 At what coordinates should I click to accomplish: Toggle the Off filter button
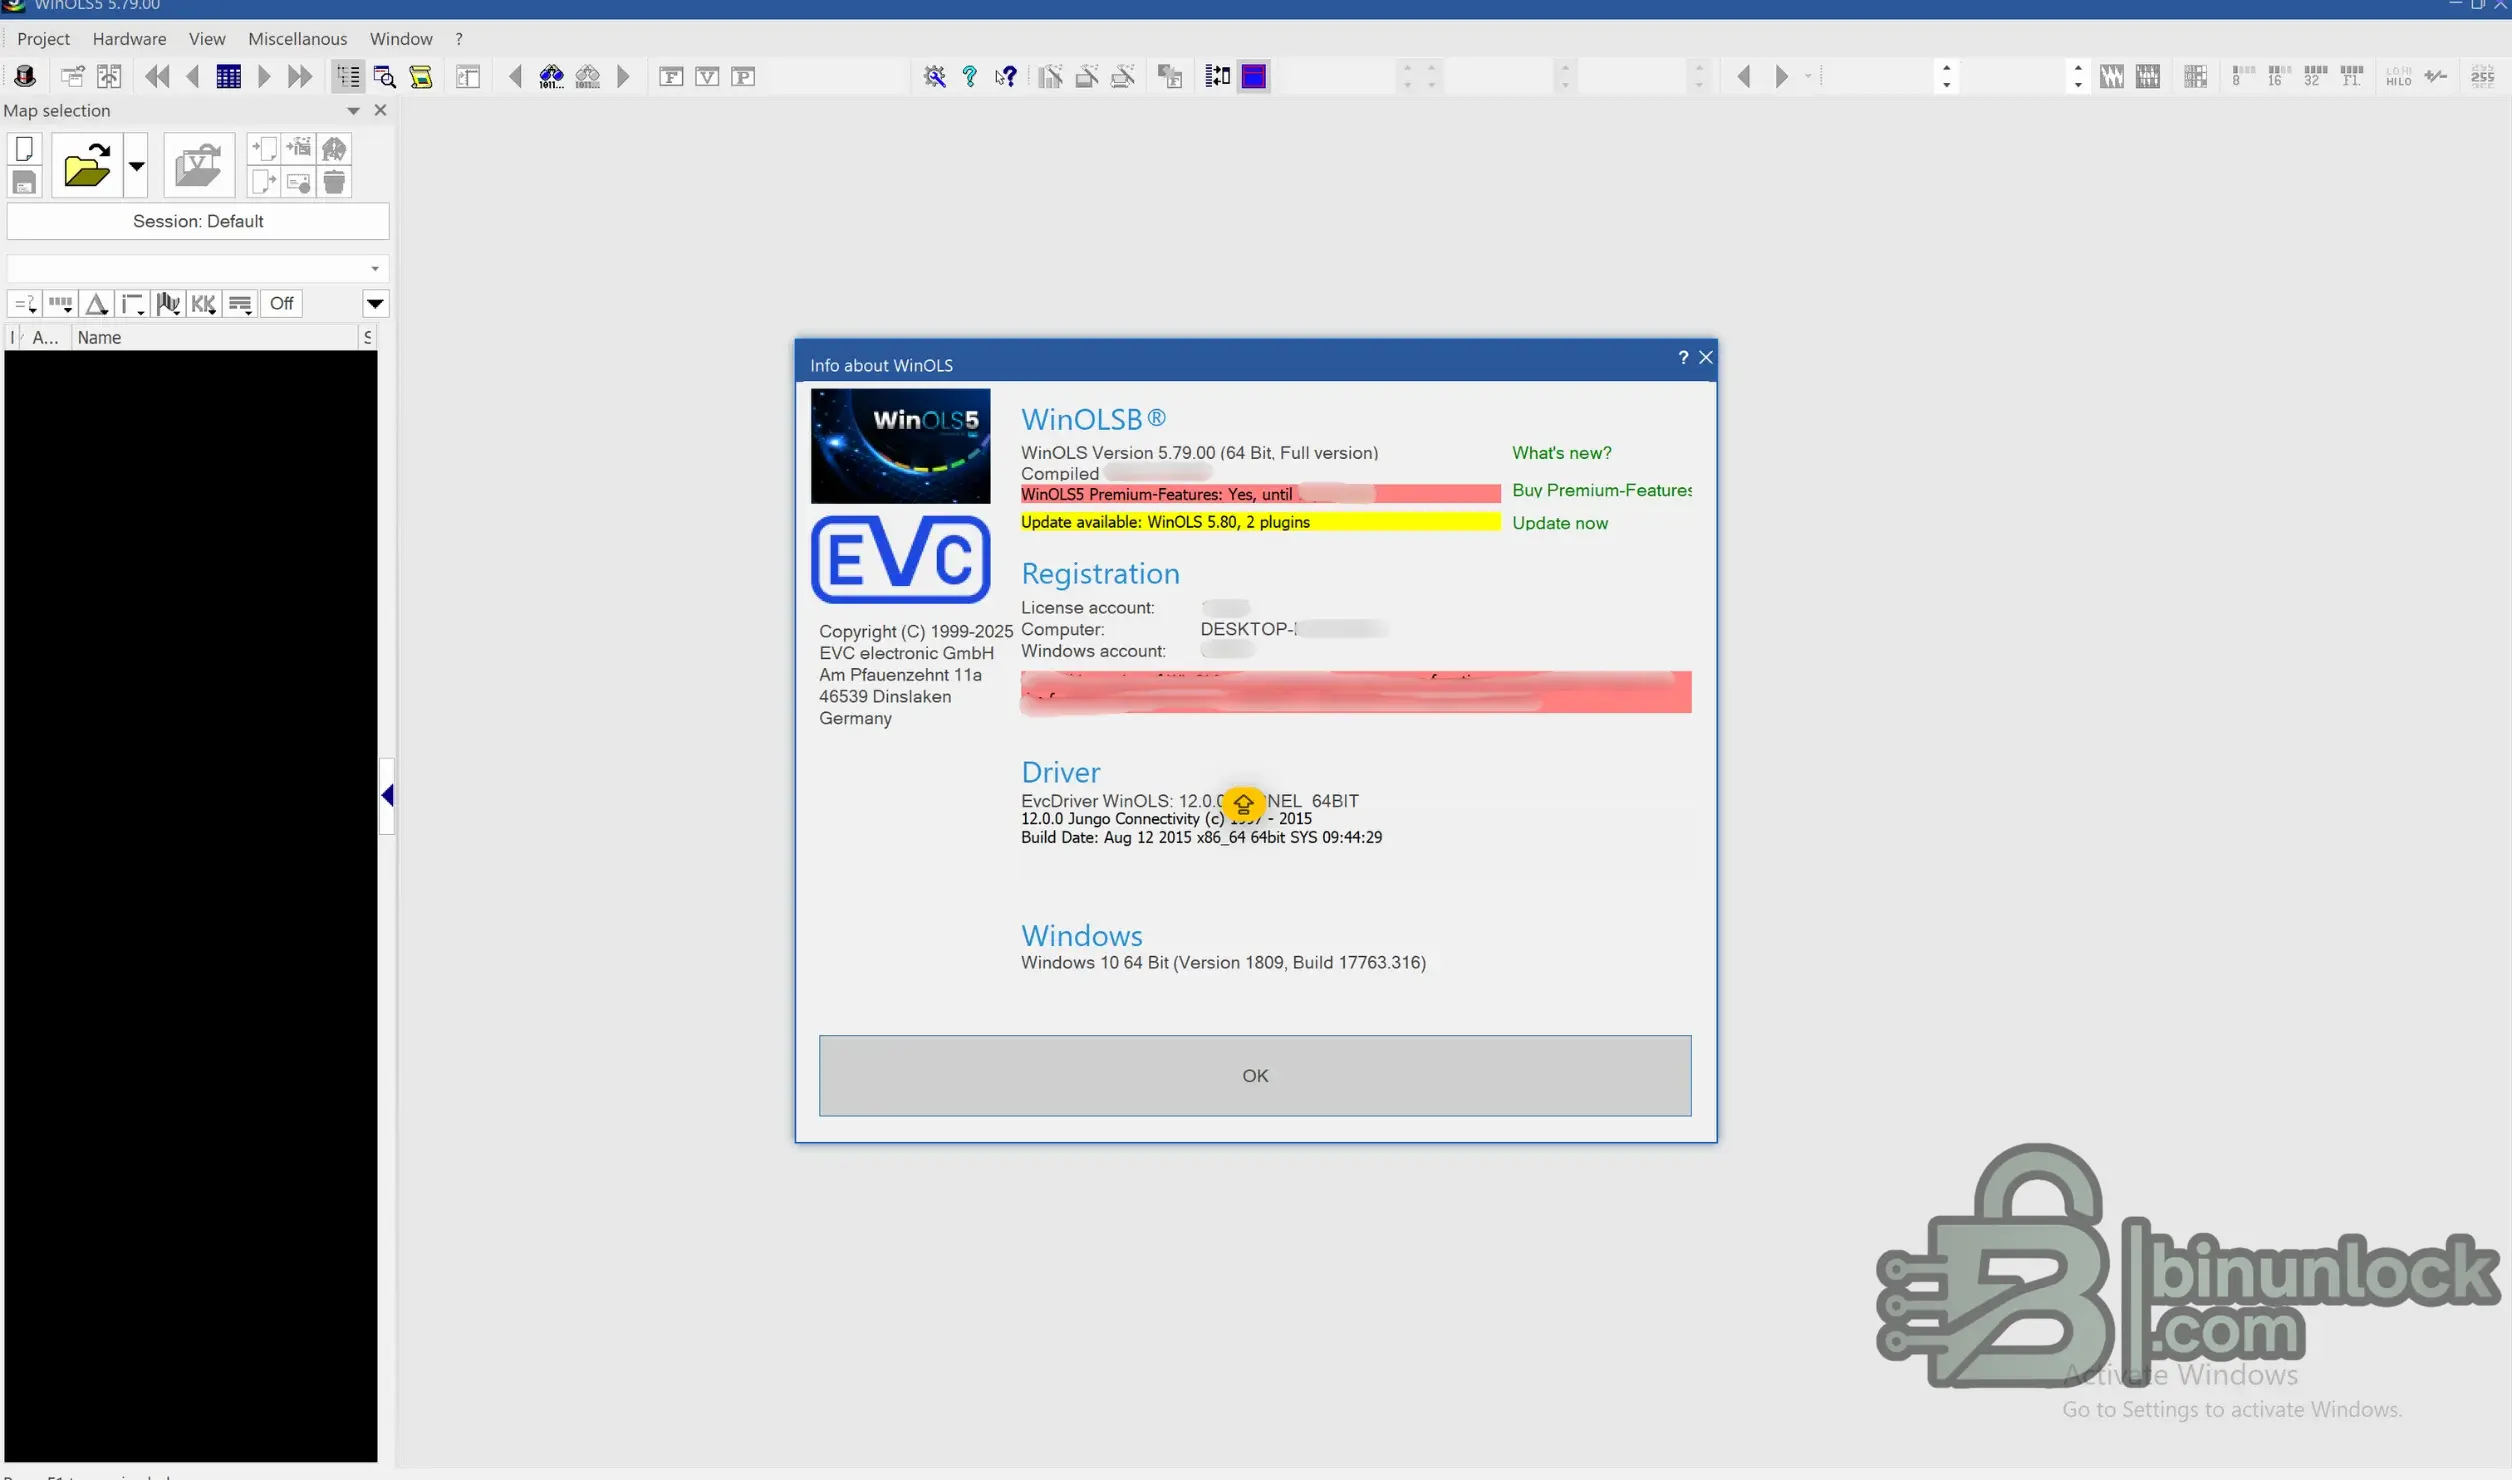pyautogui.click(x=282, y=304)
